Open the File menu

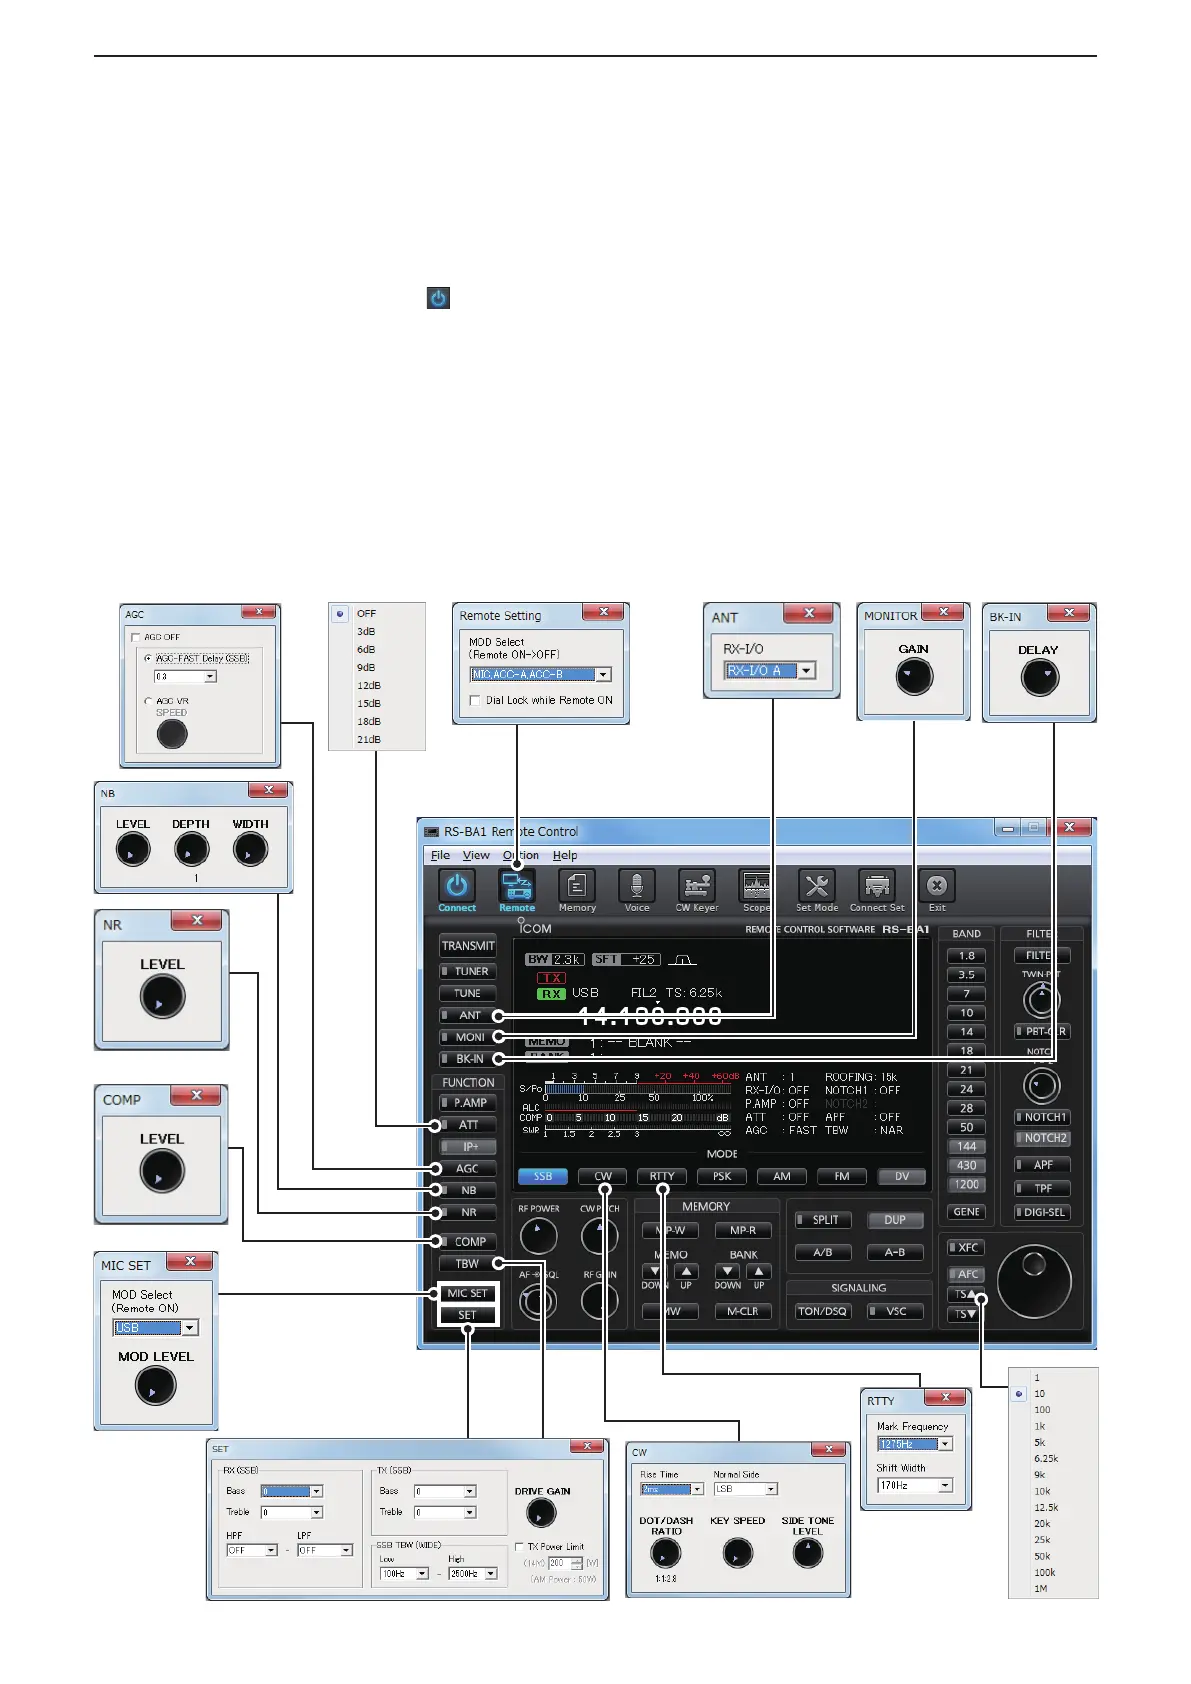(x=440, y=855)
